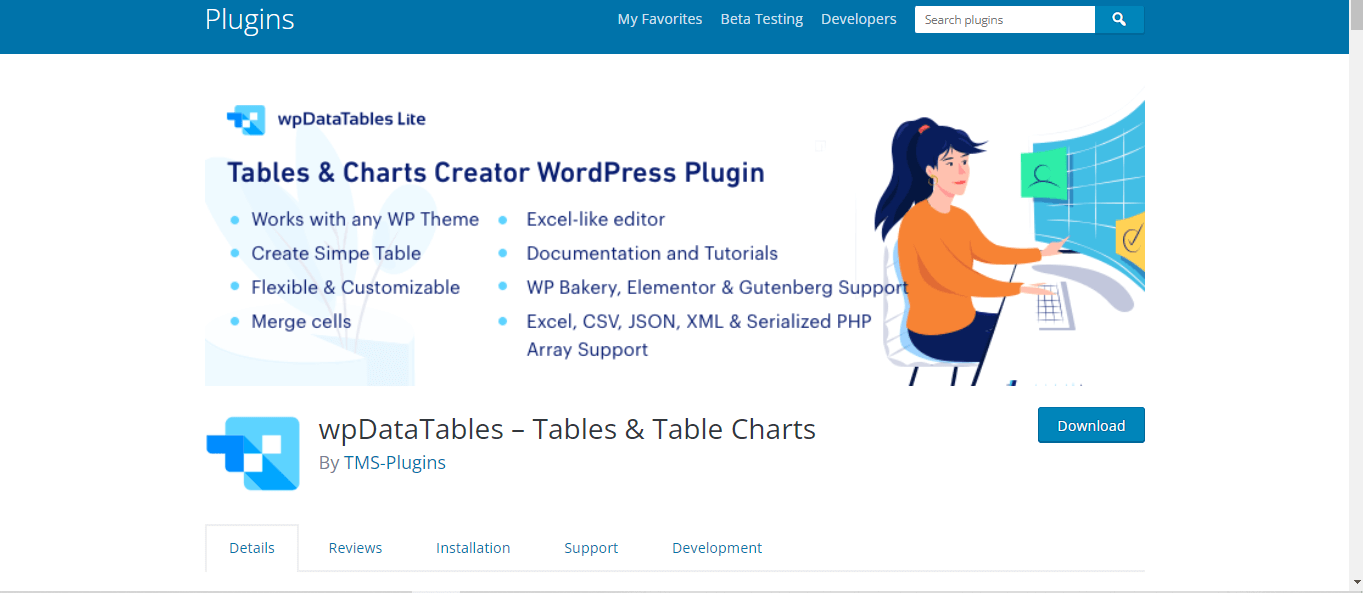Click 'Merge cells' text in banner
The image size is (1363, 593).
(x=301, y=321)
